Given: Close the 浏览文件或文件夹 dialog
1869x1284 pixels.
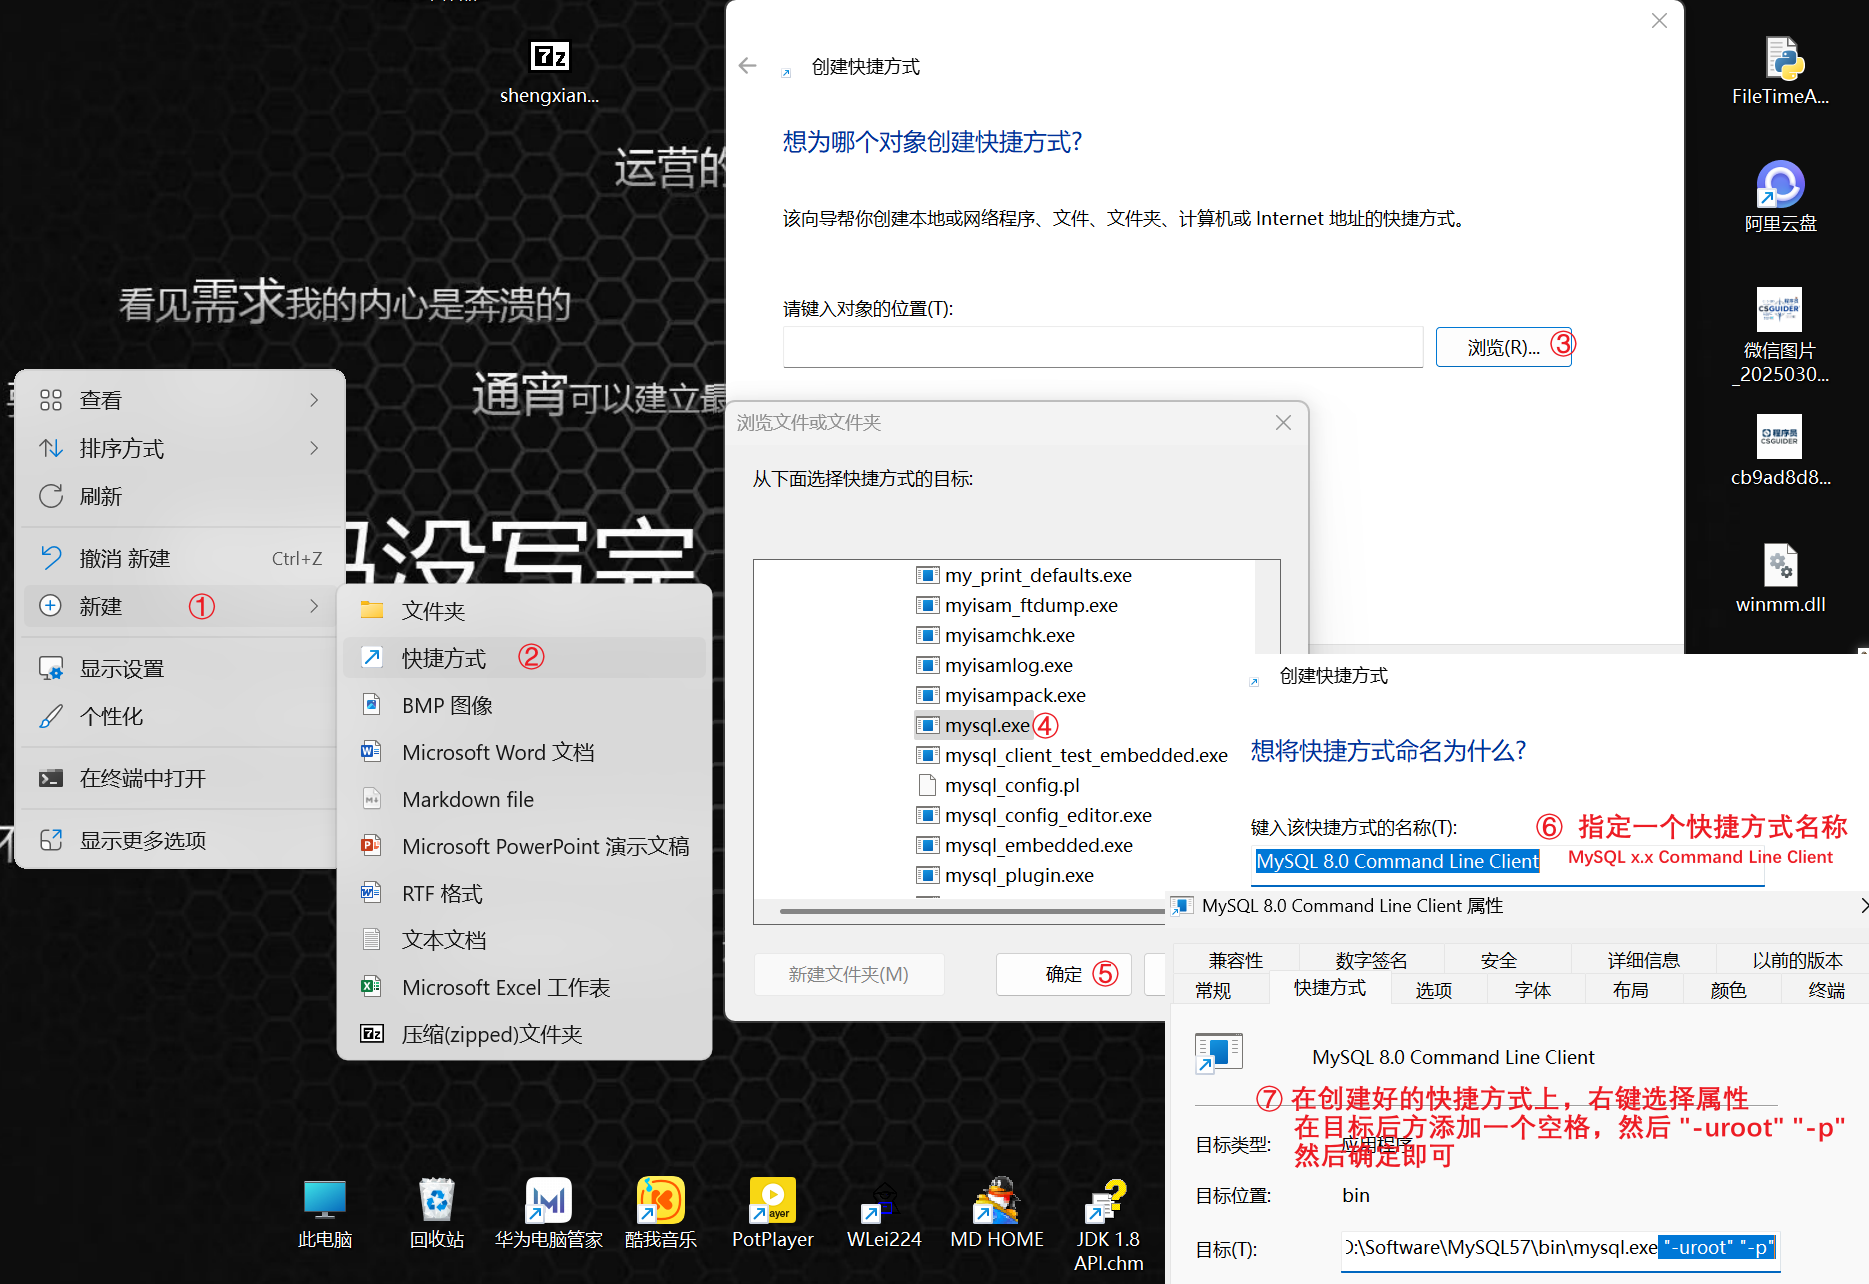Looking at the screenshot, I should (x=1283, y=422).
